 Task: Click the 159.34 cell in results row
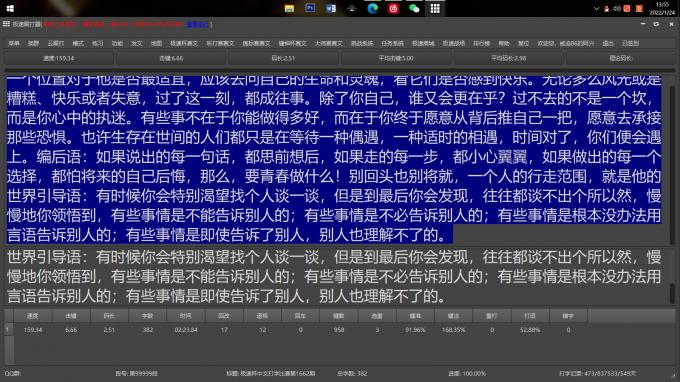(x=33, y=330)
